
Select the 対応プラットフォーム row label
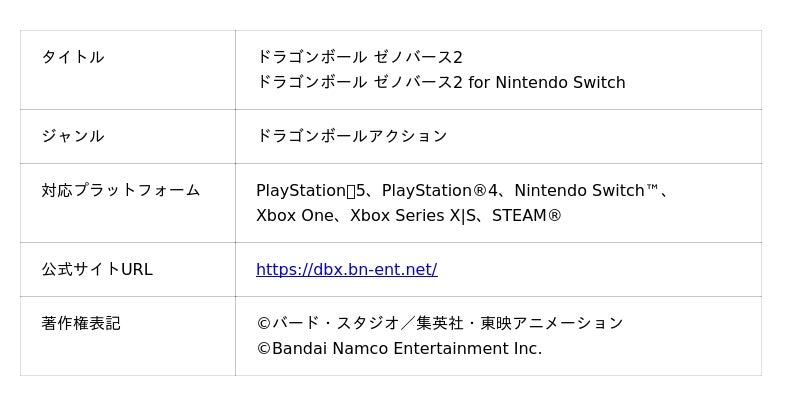[120, 190]
